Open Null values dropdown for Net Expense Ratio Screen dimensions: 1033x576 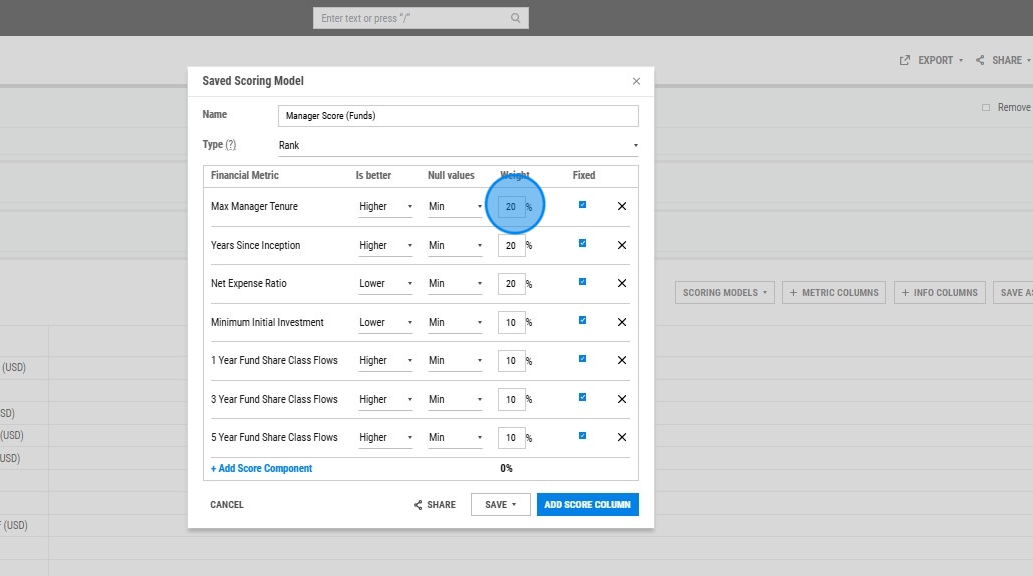tap(455, 283)
